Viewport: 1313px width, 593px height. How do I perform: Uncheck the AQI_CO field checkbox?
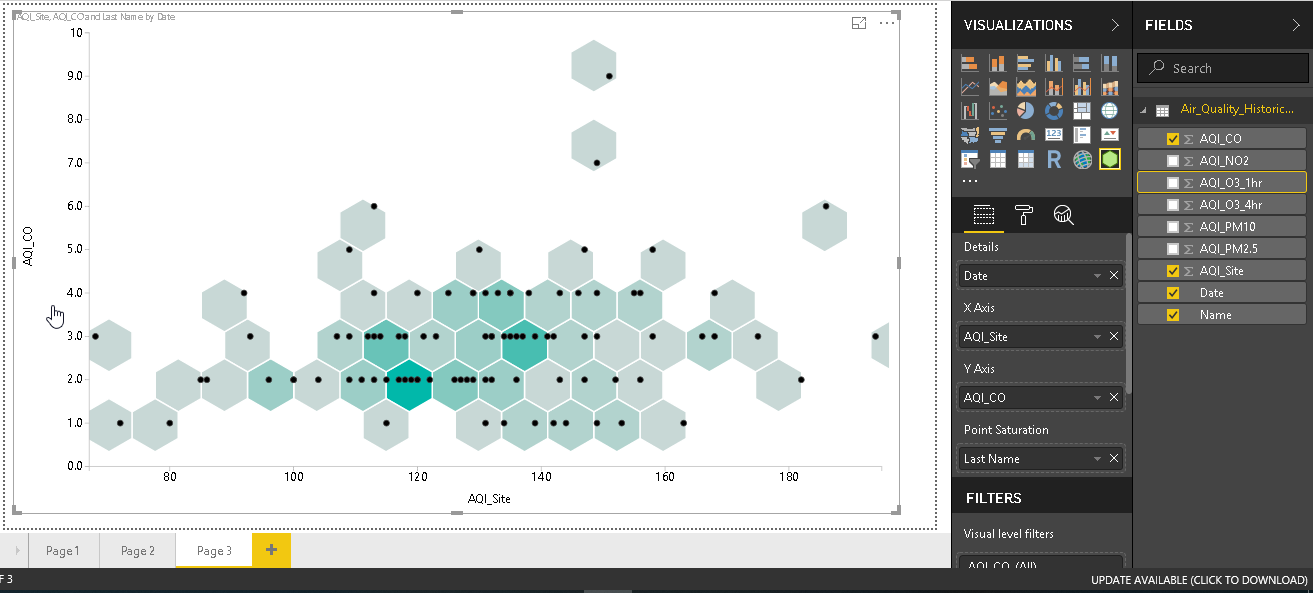[x=1173, y=139]
